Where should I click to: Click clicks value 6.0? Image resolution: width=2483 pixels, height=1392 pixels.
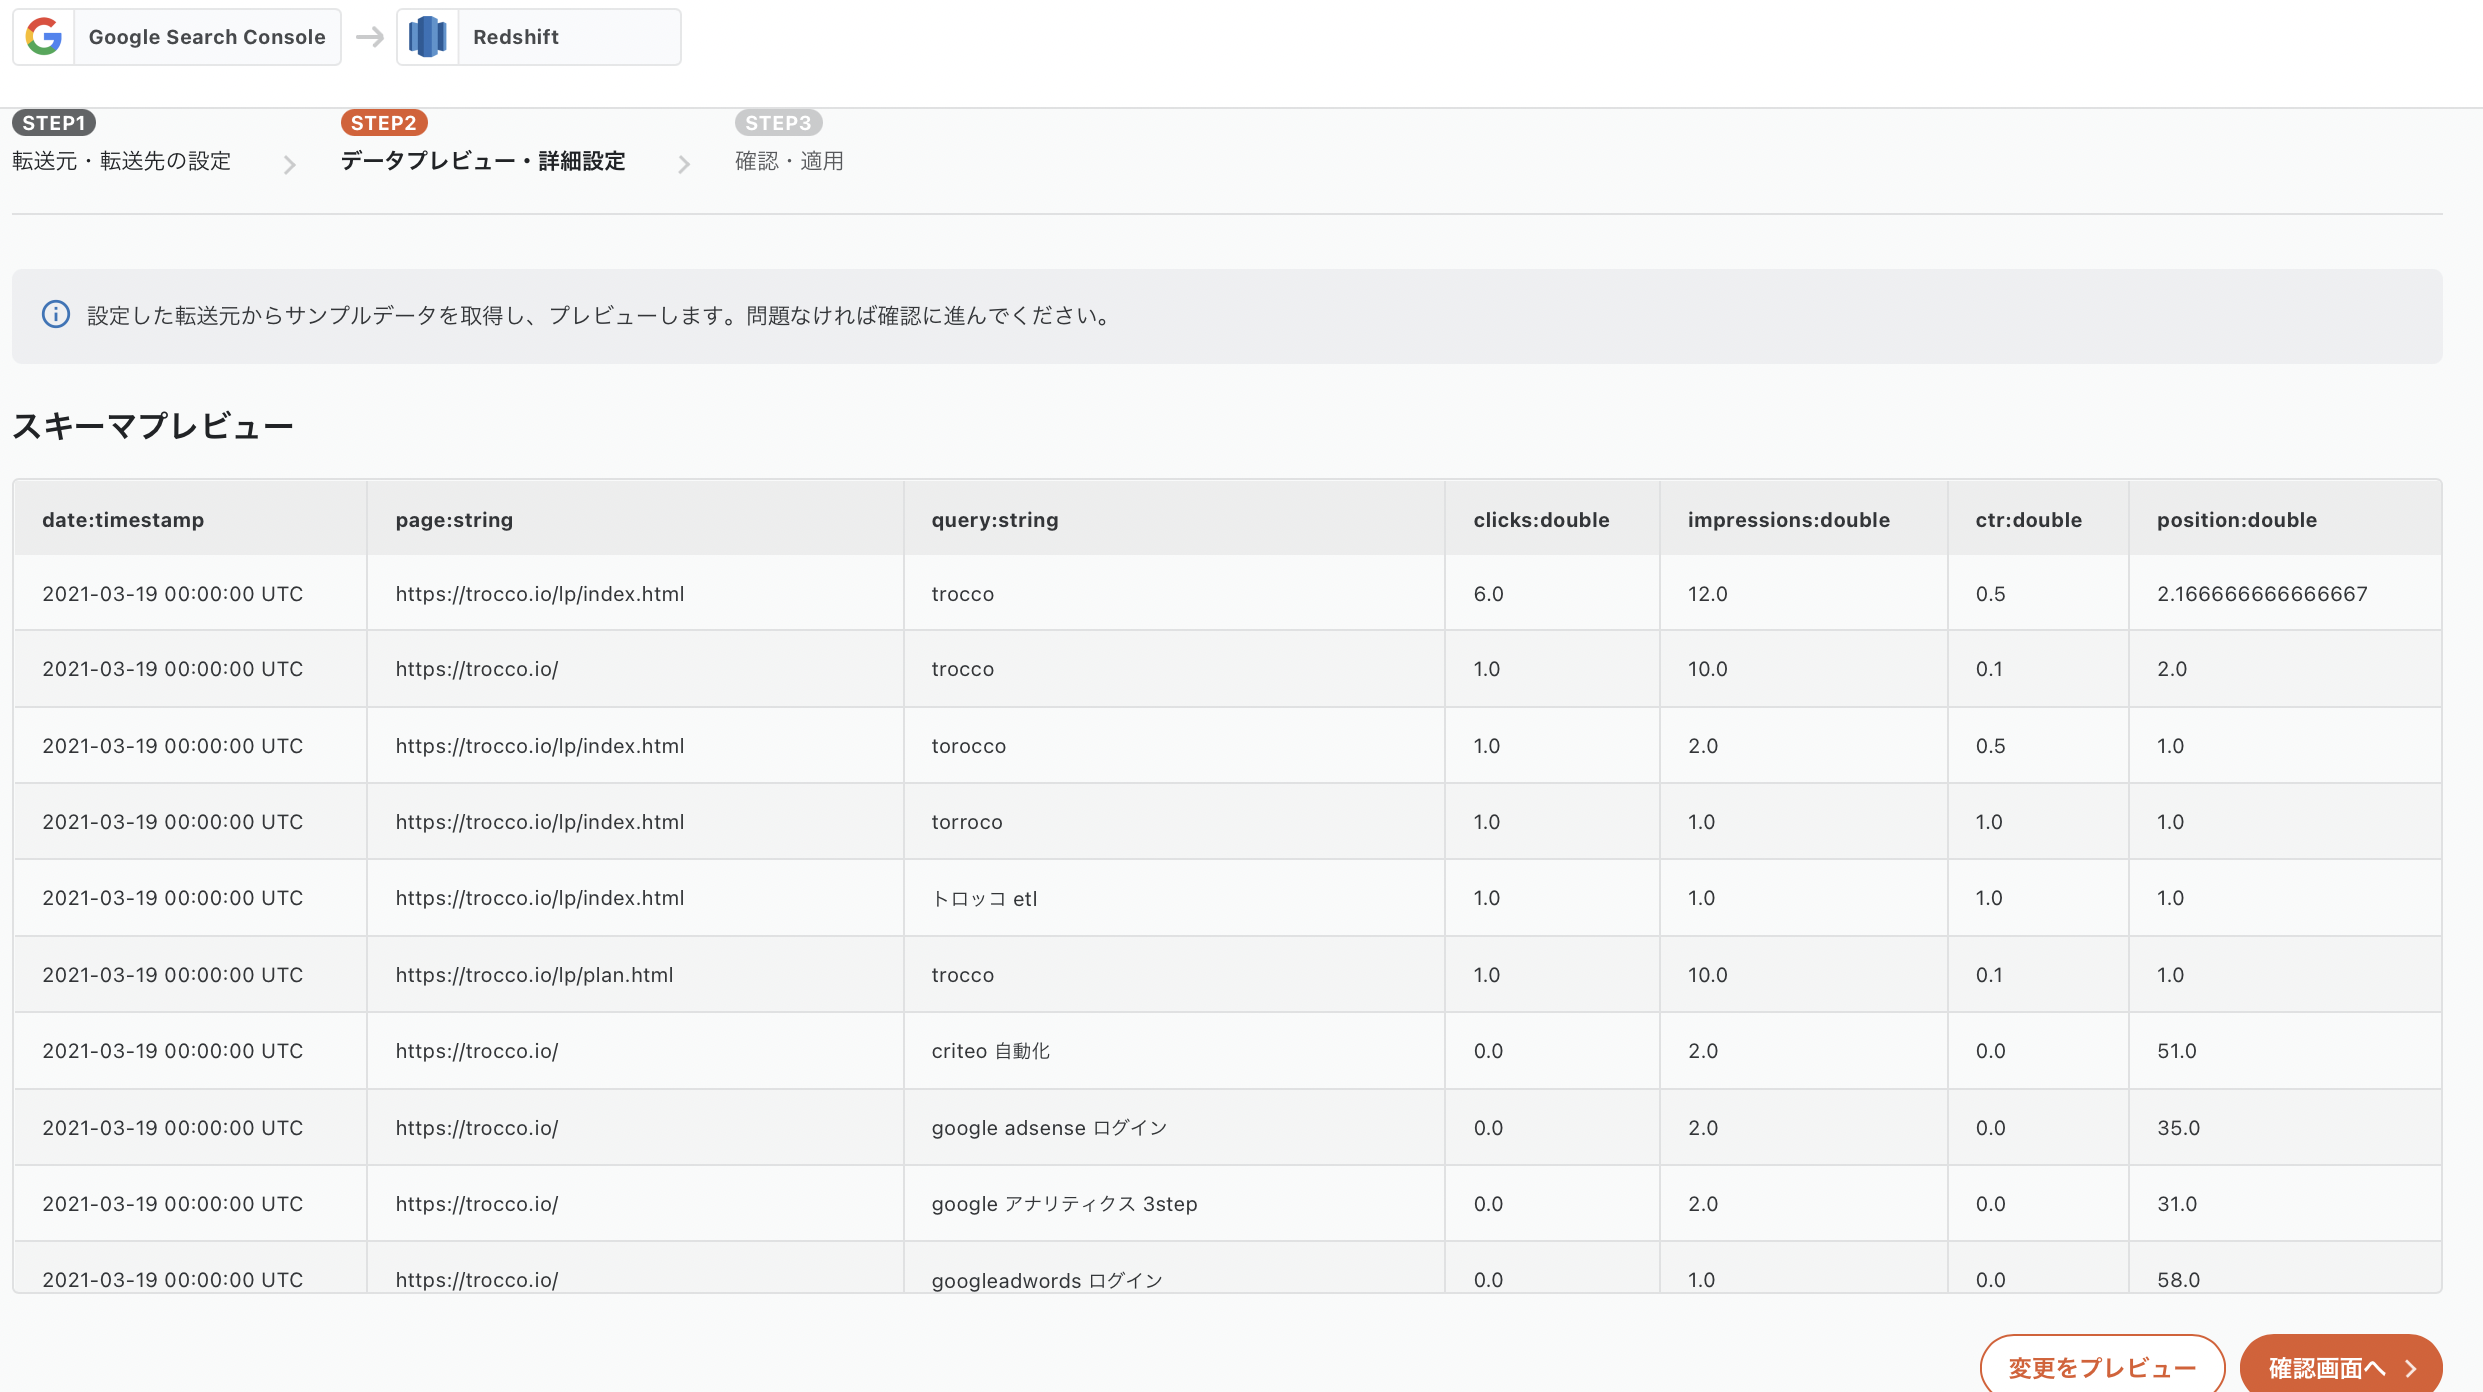1489,594
